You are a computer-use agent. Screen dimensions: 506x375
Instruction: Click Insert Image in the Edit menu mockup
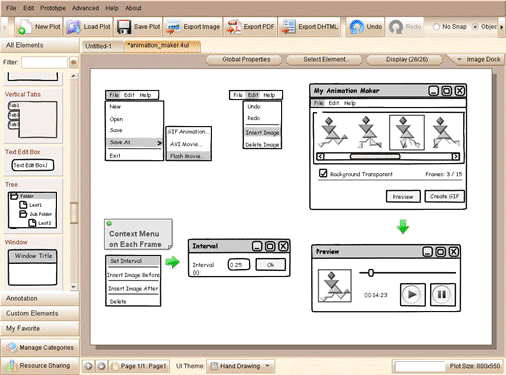(x=262, y=132)
